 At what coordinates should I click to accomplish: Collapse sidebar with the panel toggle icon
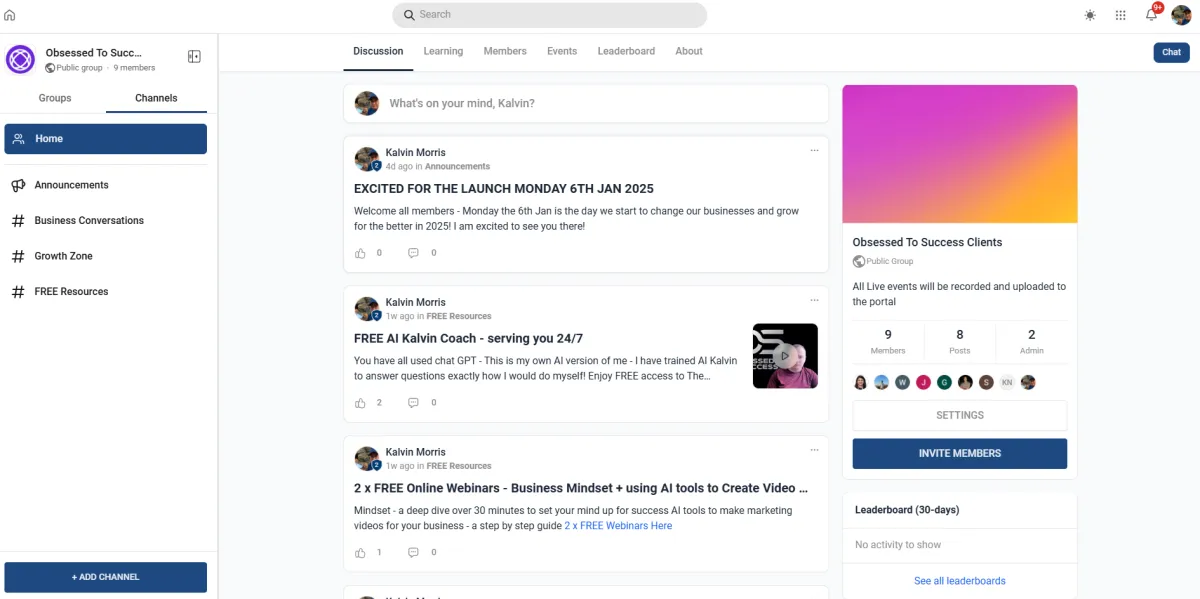point(194,57)
